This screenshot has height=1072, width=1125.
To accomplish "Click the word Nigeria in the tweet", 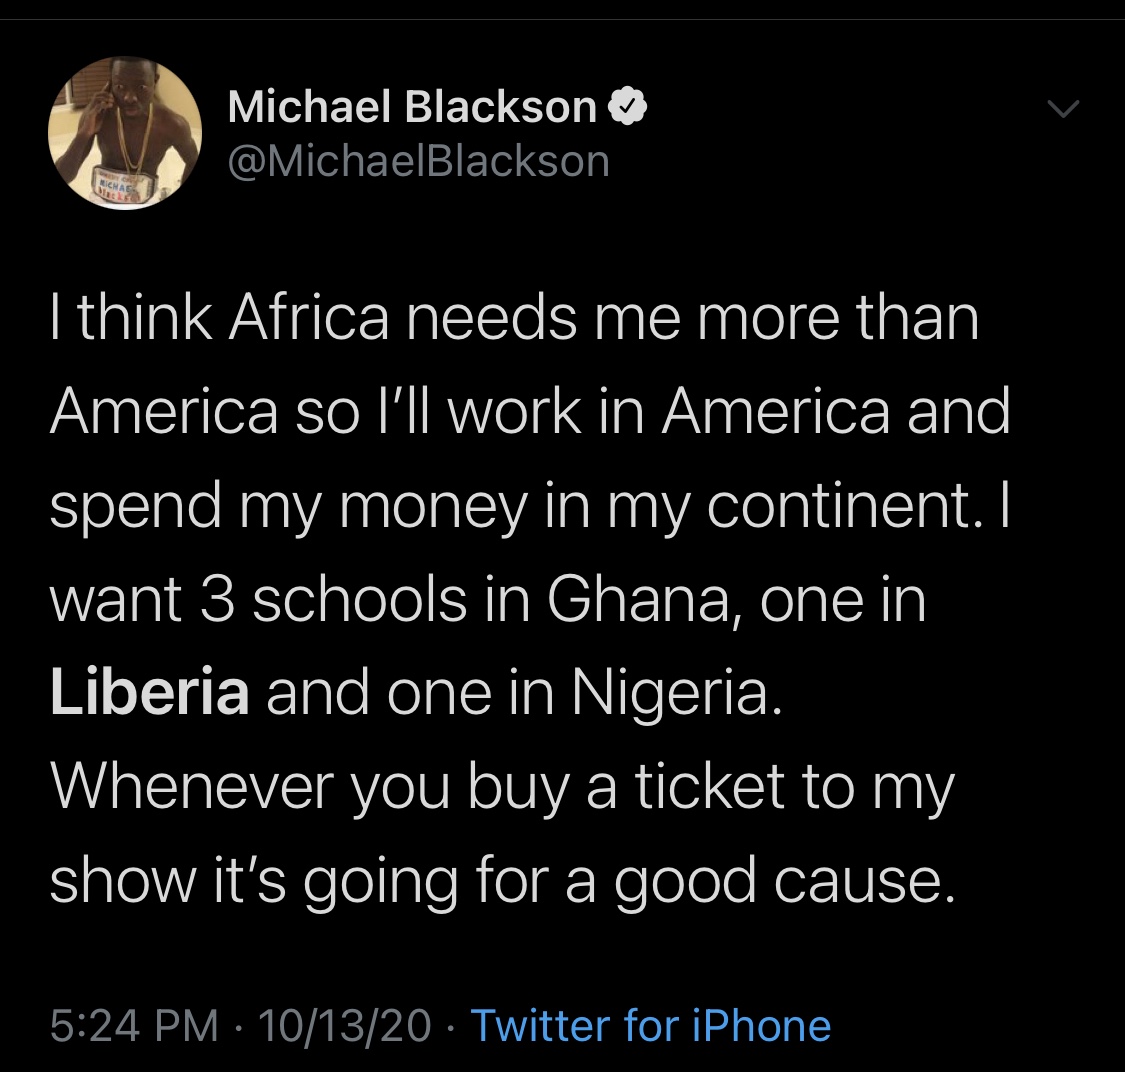I will point(672,693).
